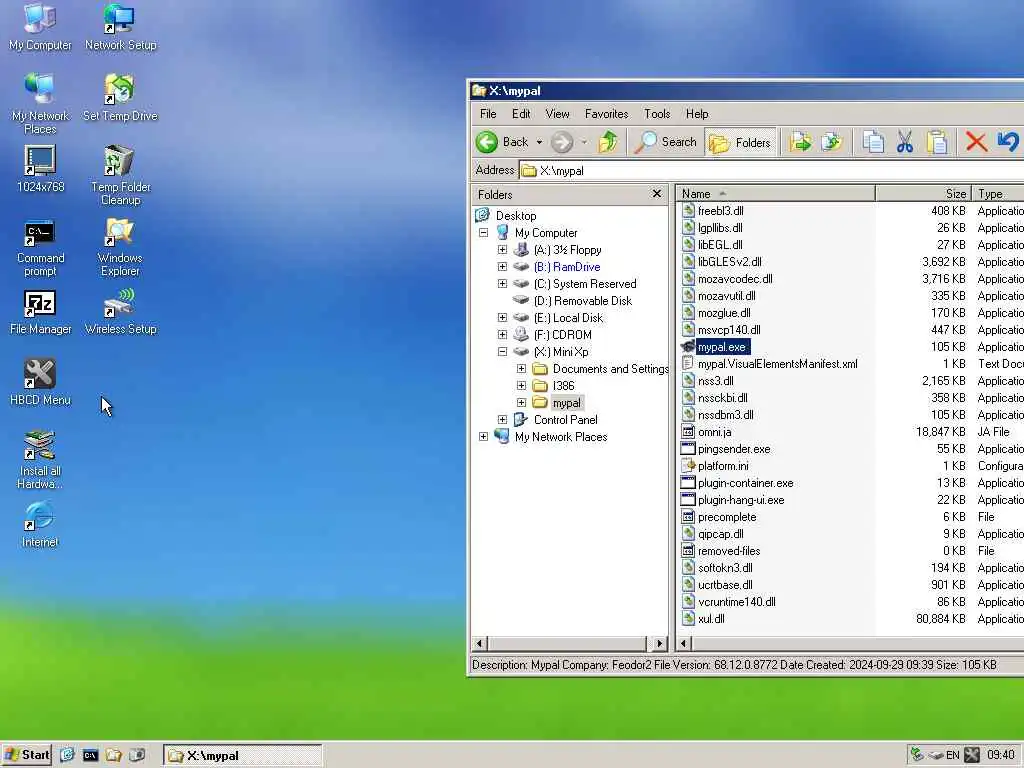
Task: Expand the (B:) RamDrive node
Action: [502, 266]
